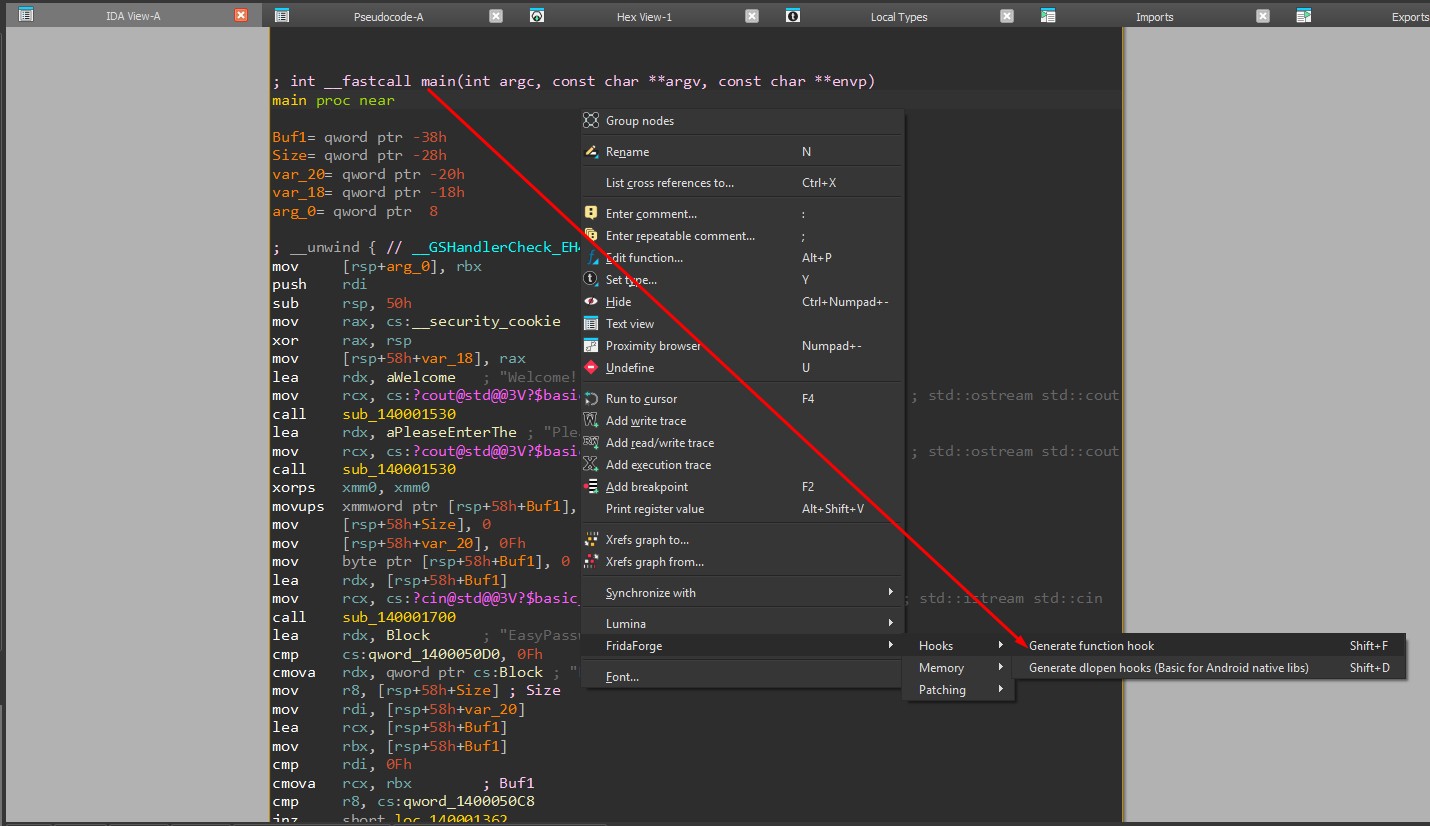Click the Enter comment icon
The width and height of the screenshot is (1430, 826).
click(591, 213)
